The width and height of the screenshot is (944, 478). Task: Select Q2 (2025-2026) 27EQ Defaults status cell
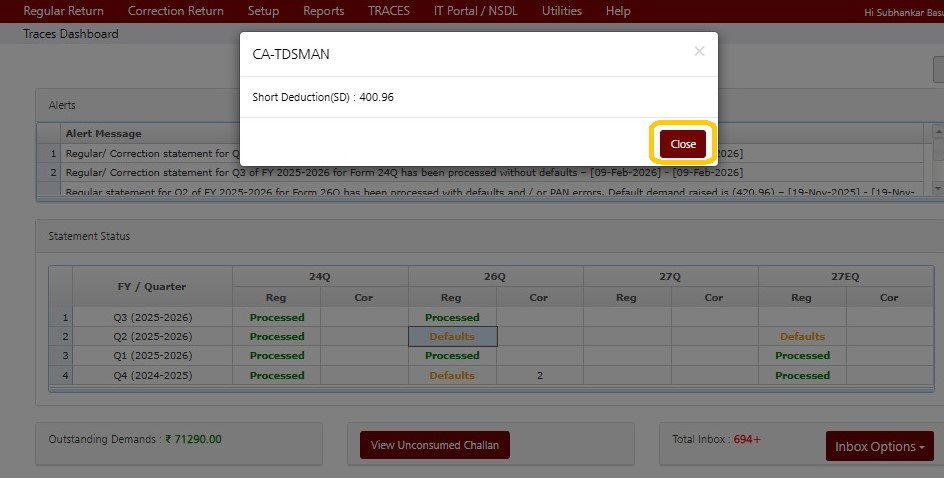click(802, 337)
